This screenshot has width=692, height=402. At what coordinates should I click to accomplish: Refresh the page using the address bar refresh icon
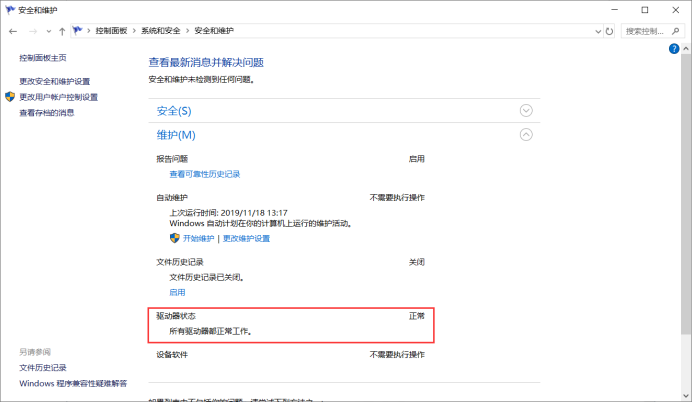610,31
